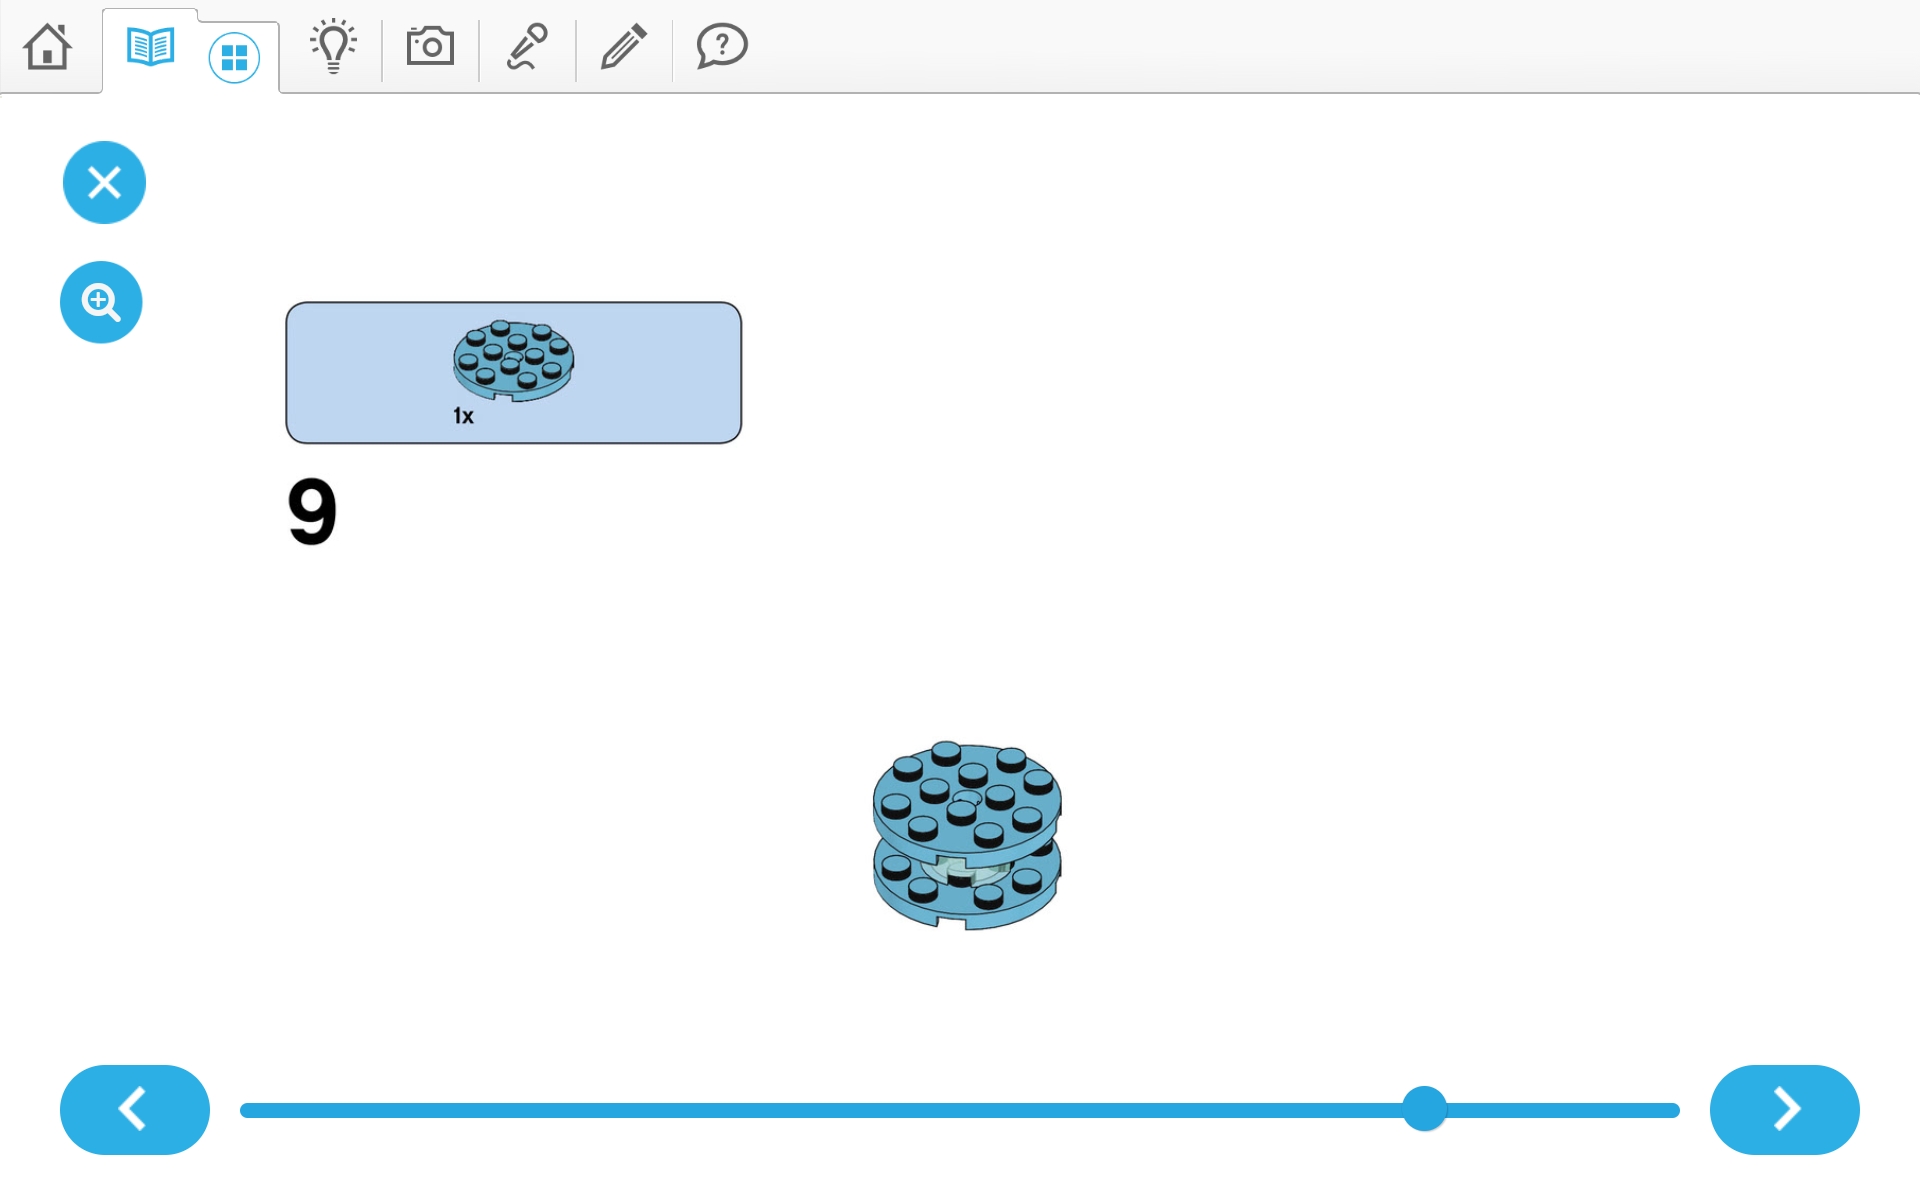Viewport: 1920px width, 1200px height.
Task: Go to the Home screen
Action: point(48,46)
